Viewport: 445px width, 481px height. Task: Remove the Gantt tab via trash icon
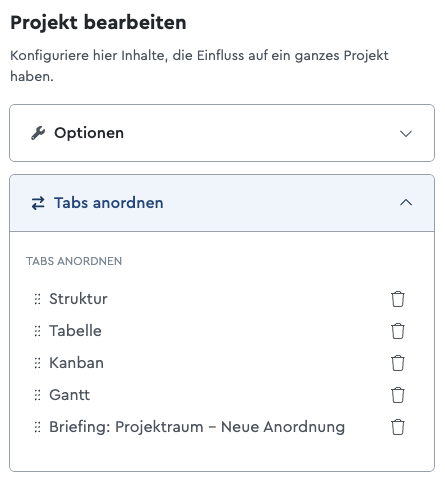[398, 395]
